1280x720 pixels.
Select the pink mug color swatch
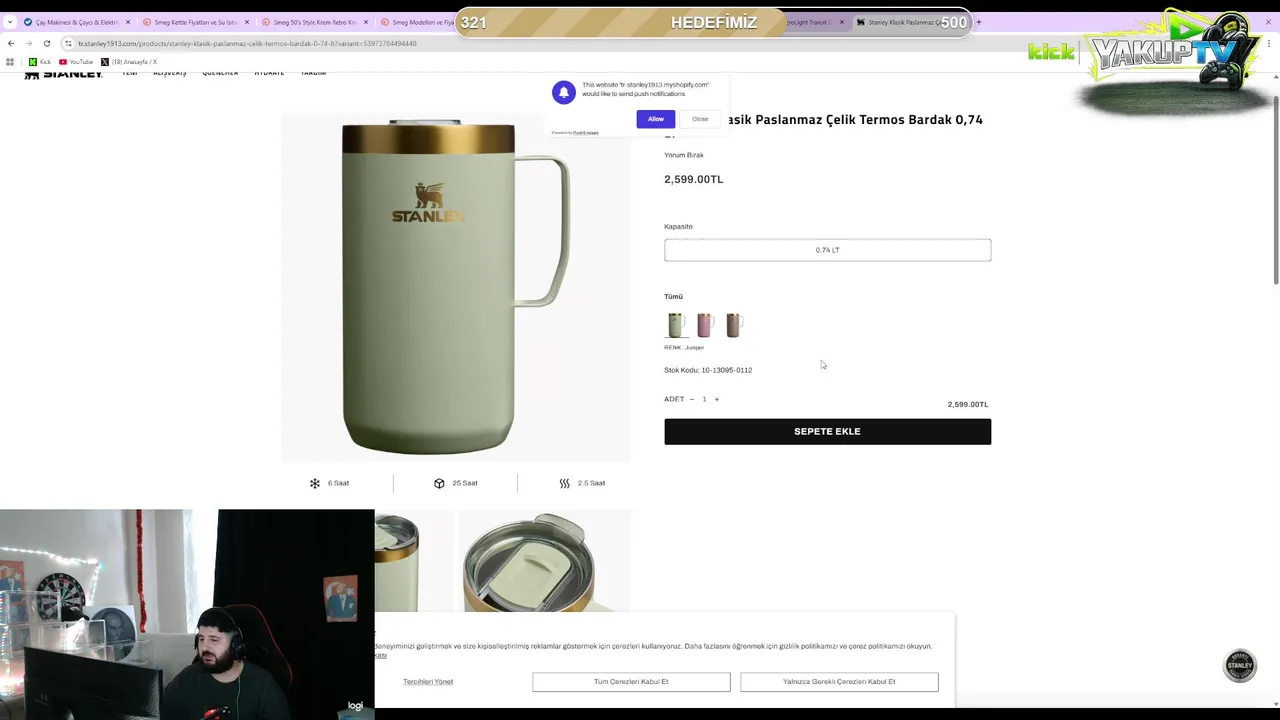(705, 325)
